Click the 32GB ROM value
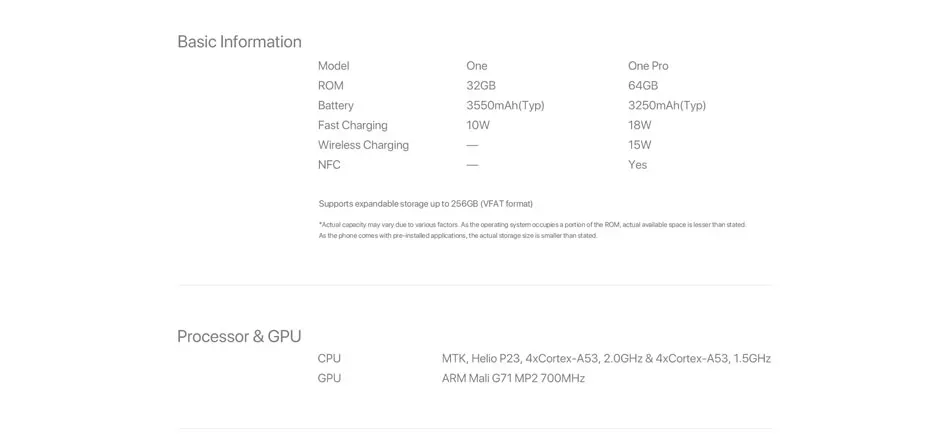950x447 pixels. (481, 86)
